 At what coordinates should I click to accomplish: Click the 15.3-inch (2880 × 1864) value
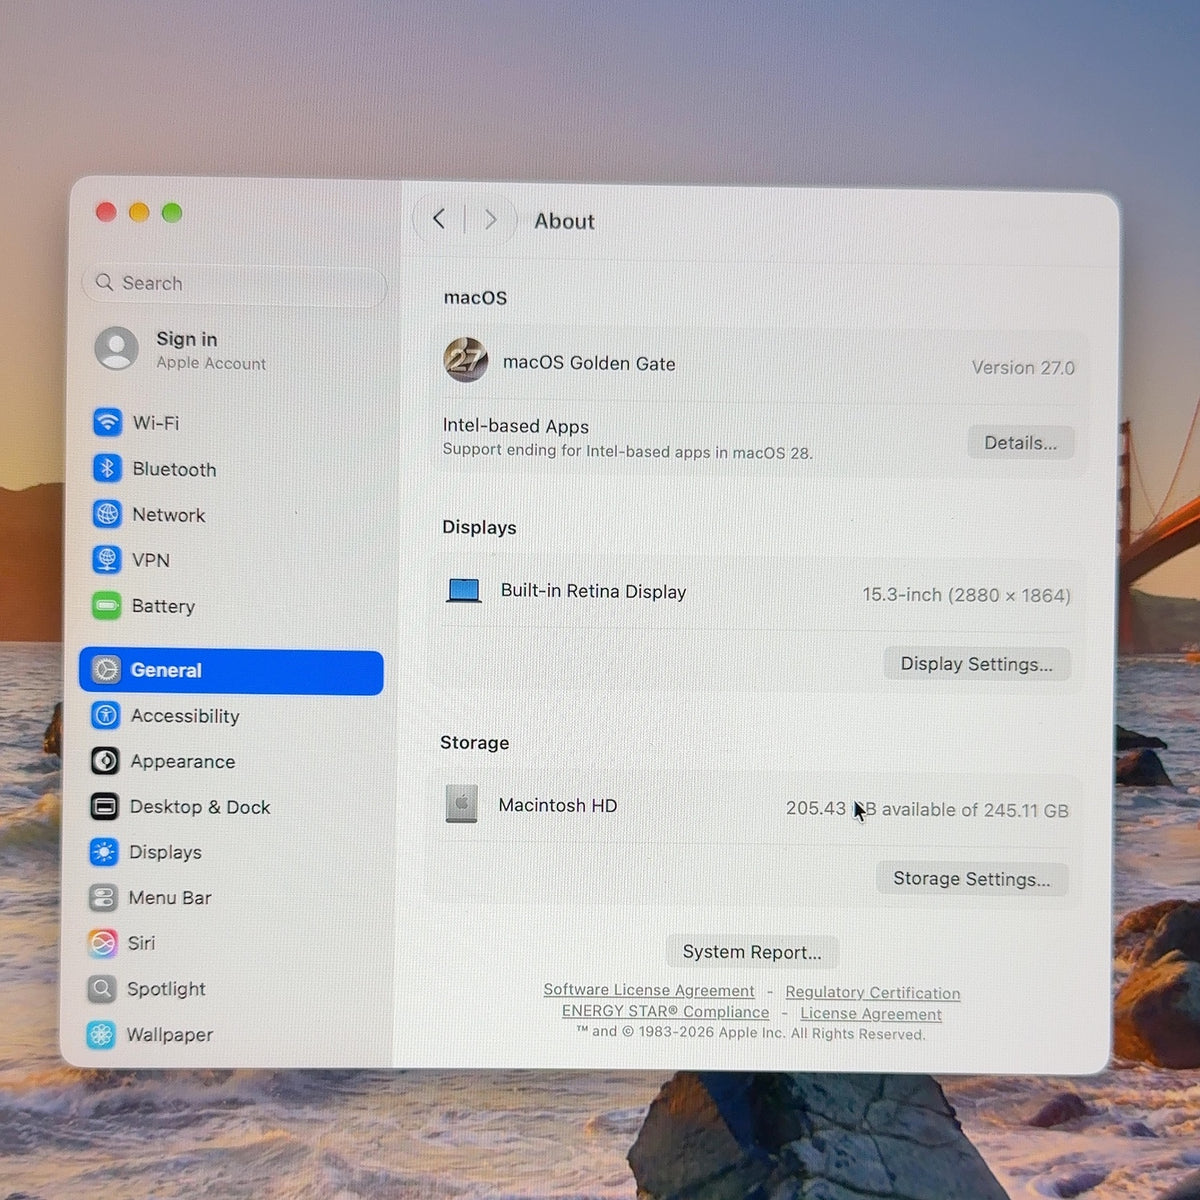click(966, 595)
